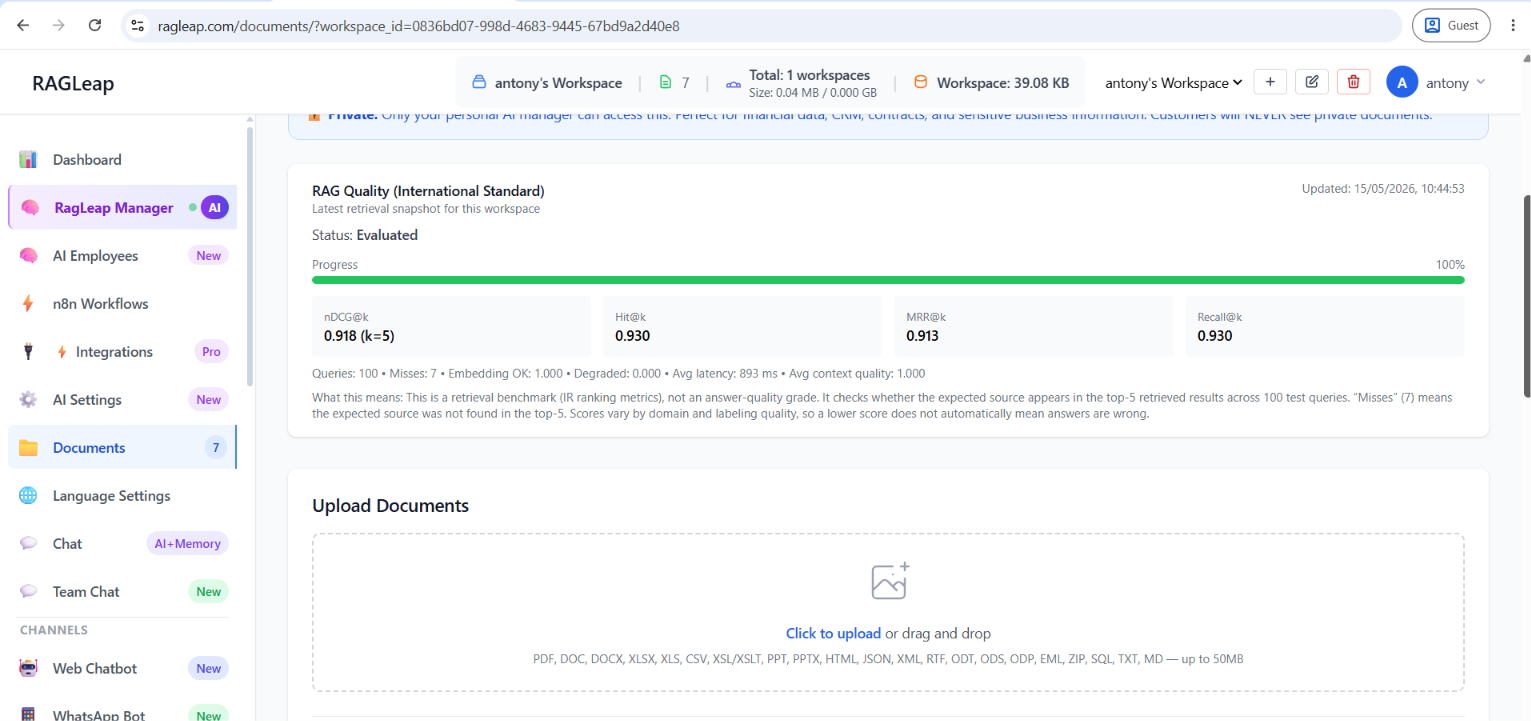Click the AI Employees brain icon

29,256
